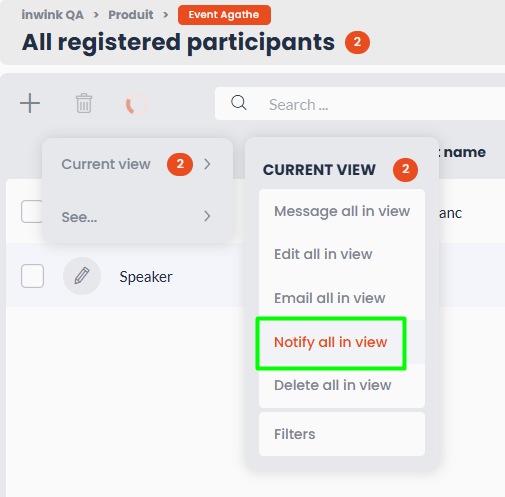Open the Filters option in the panel
The height and width of the screenshot is (497, 505).
[342, 434]
